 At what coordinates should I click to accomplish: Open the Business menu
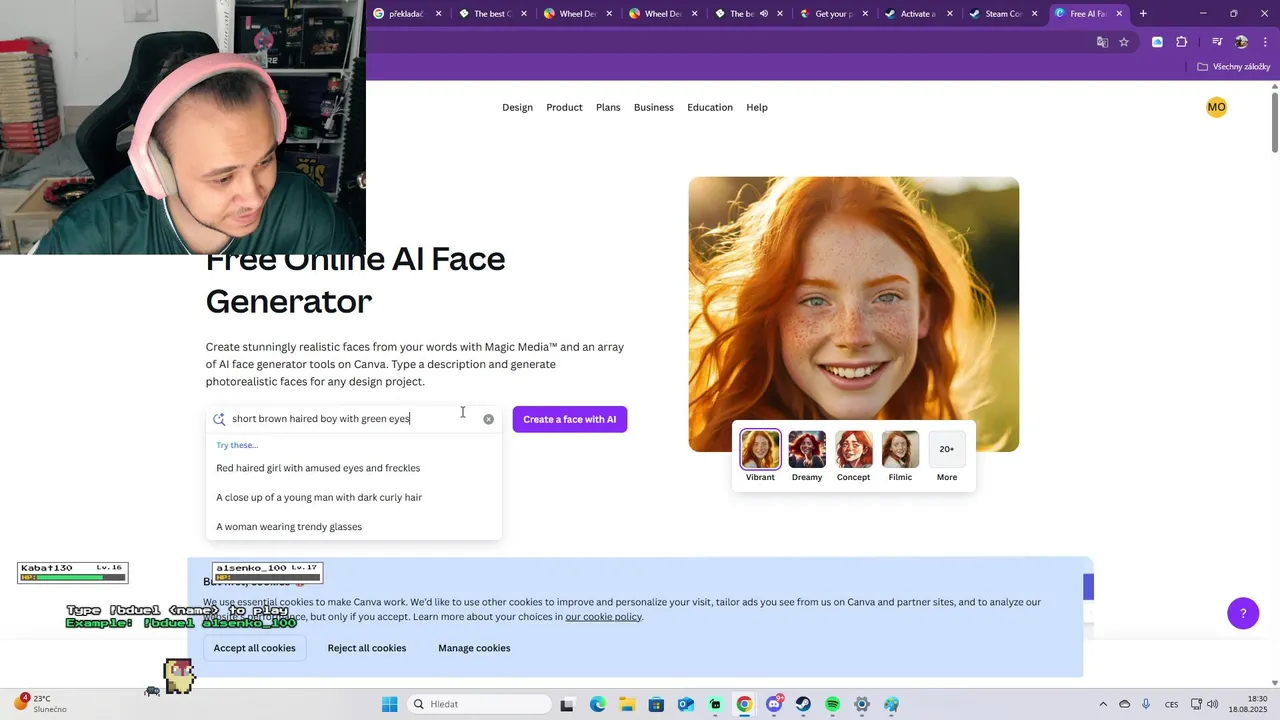coord(654,107)
